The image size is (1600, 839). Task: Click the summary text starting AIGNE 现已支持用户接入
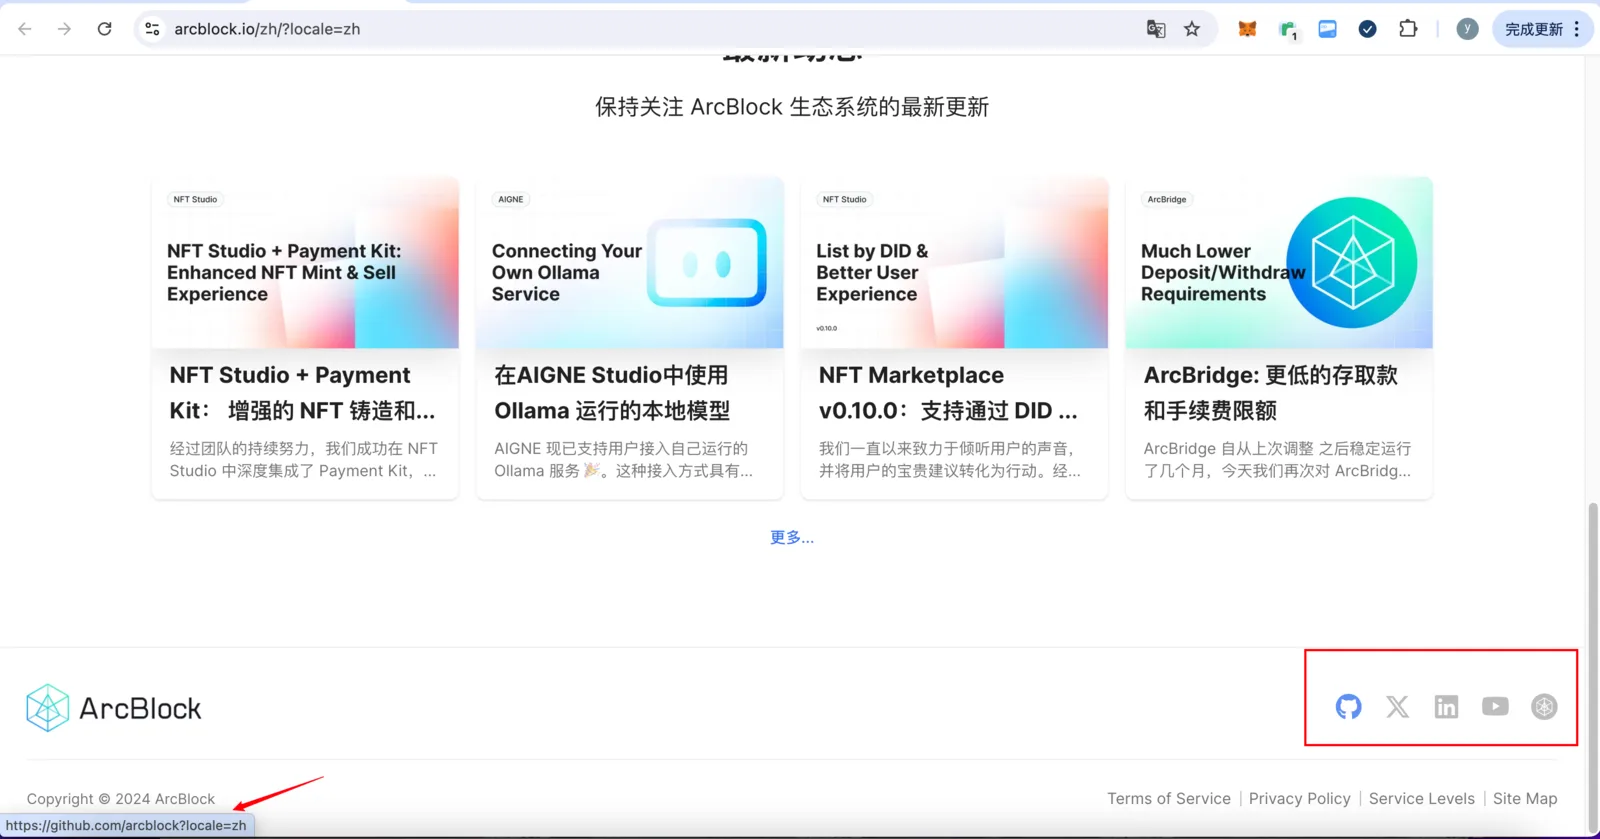(623, 460)
